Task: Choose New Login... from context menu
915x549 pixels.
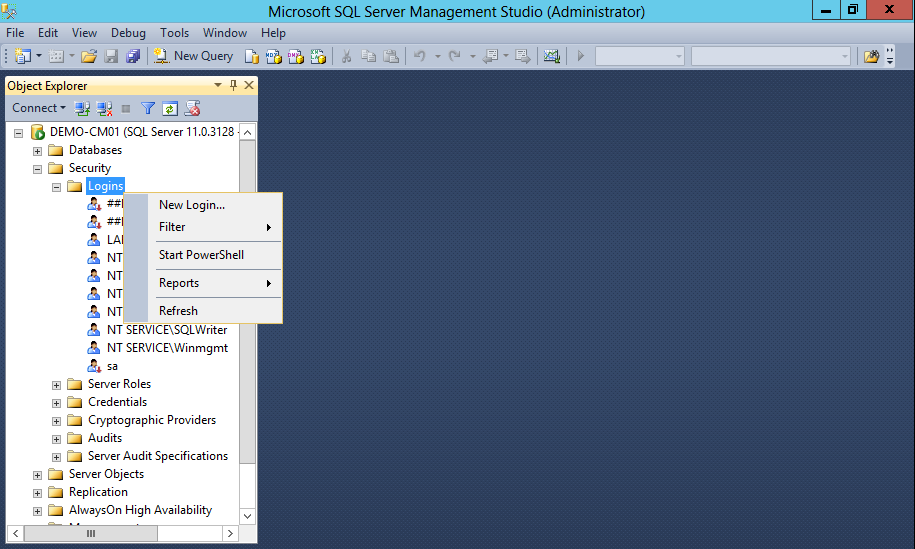Action: (192, 205)
